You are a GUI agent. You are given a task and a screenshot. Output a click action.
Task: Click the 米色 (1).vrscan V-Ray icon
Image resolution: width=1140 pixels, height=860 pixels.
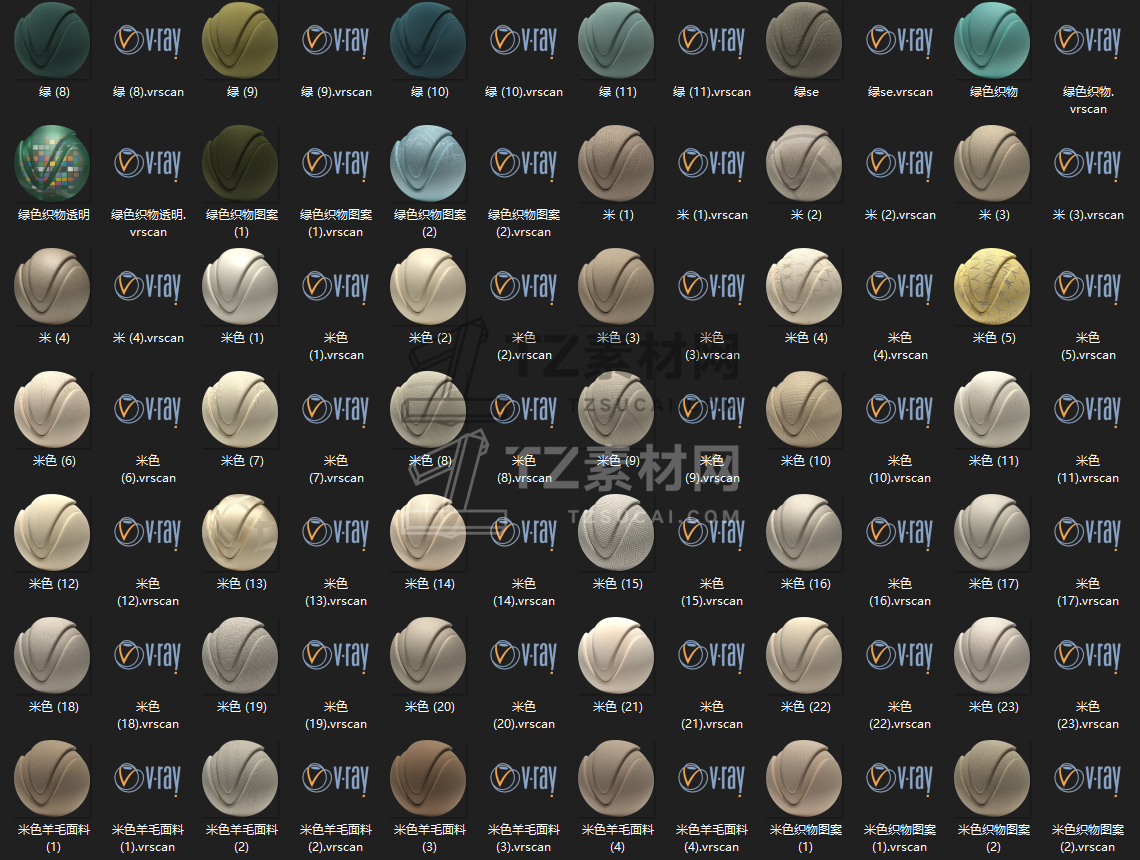click(336, 286)
